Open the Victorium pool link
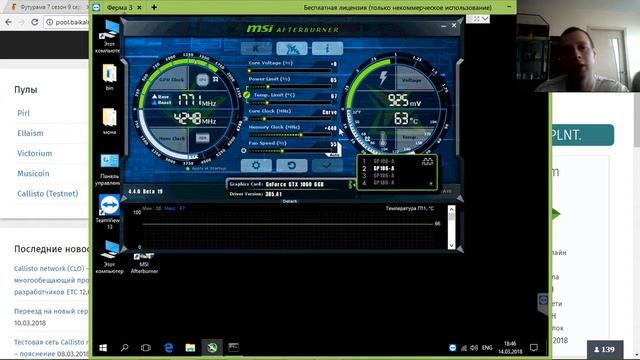This screenshot has height=360, width=640. pos(34,153)
